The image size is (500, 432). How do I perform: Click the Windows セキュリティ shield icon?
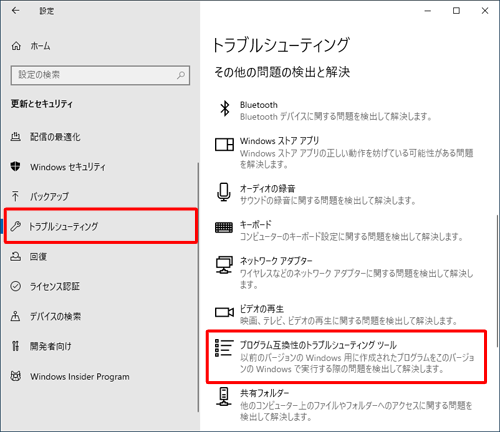pyautogui.click(x=15, y=166)
